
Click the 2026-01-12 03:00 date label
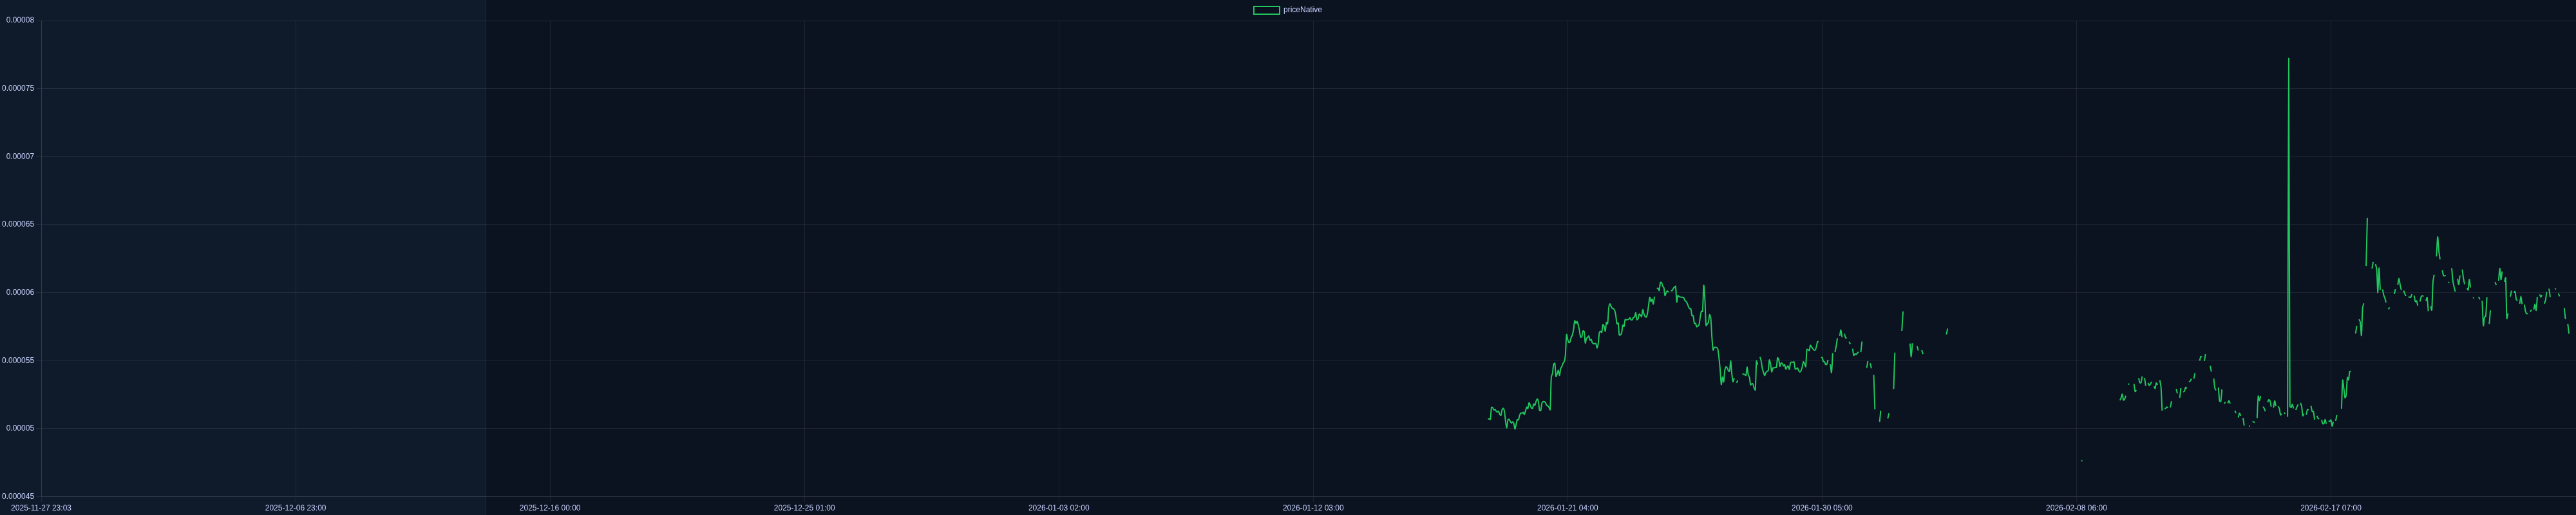click(x=1313, y=508)
